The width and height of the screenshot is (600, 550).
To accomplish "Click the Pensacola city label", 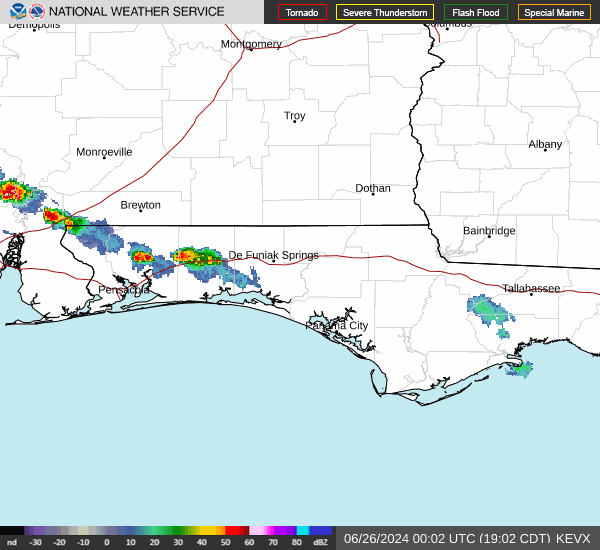I will coord(123,290).
